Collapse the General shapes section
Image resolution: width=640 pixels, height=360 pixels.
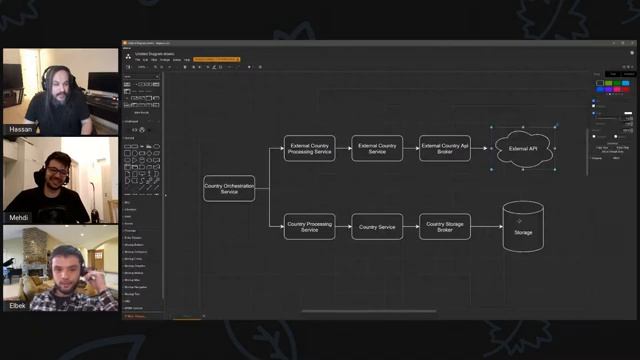pos(130,138)
